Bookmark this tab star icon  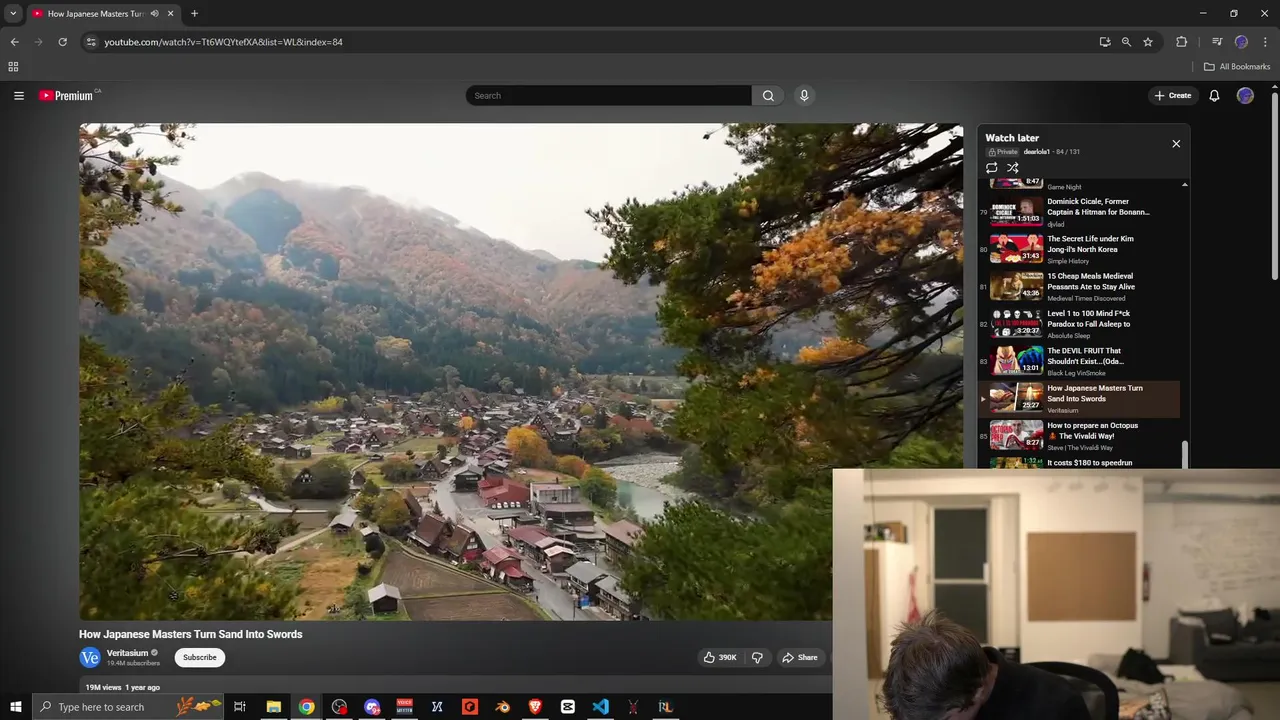coord(1148,42)
